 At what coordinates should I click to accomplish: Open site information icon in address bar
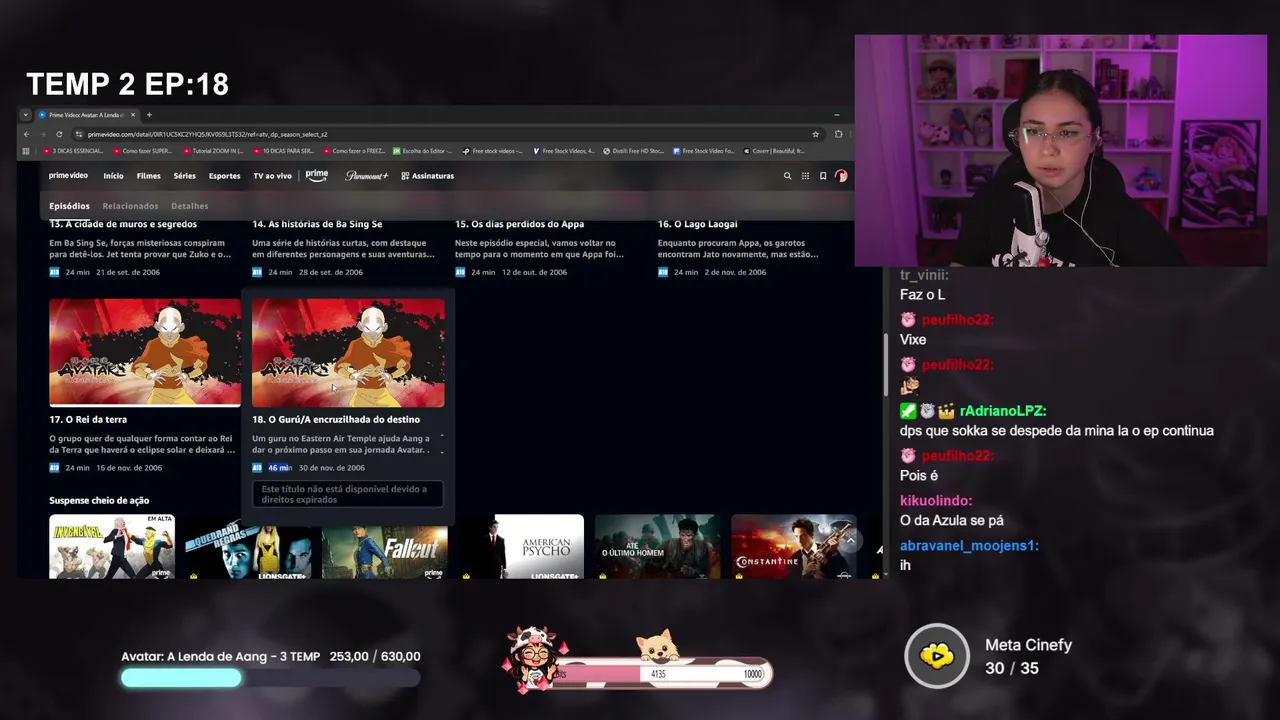click(79, 134)
